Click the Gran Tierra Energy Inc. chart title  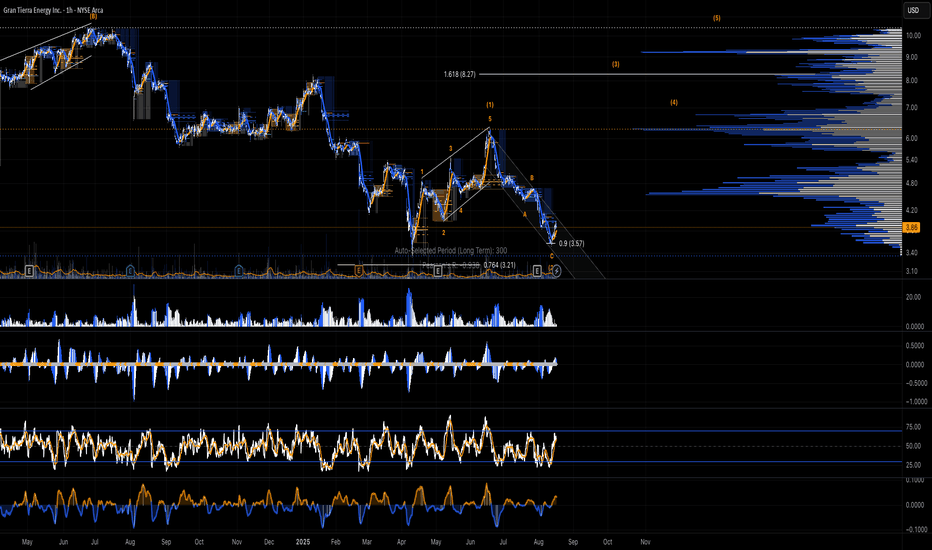[x=53, y=10]
